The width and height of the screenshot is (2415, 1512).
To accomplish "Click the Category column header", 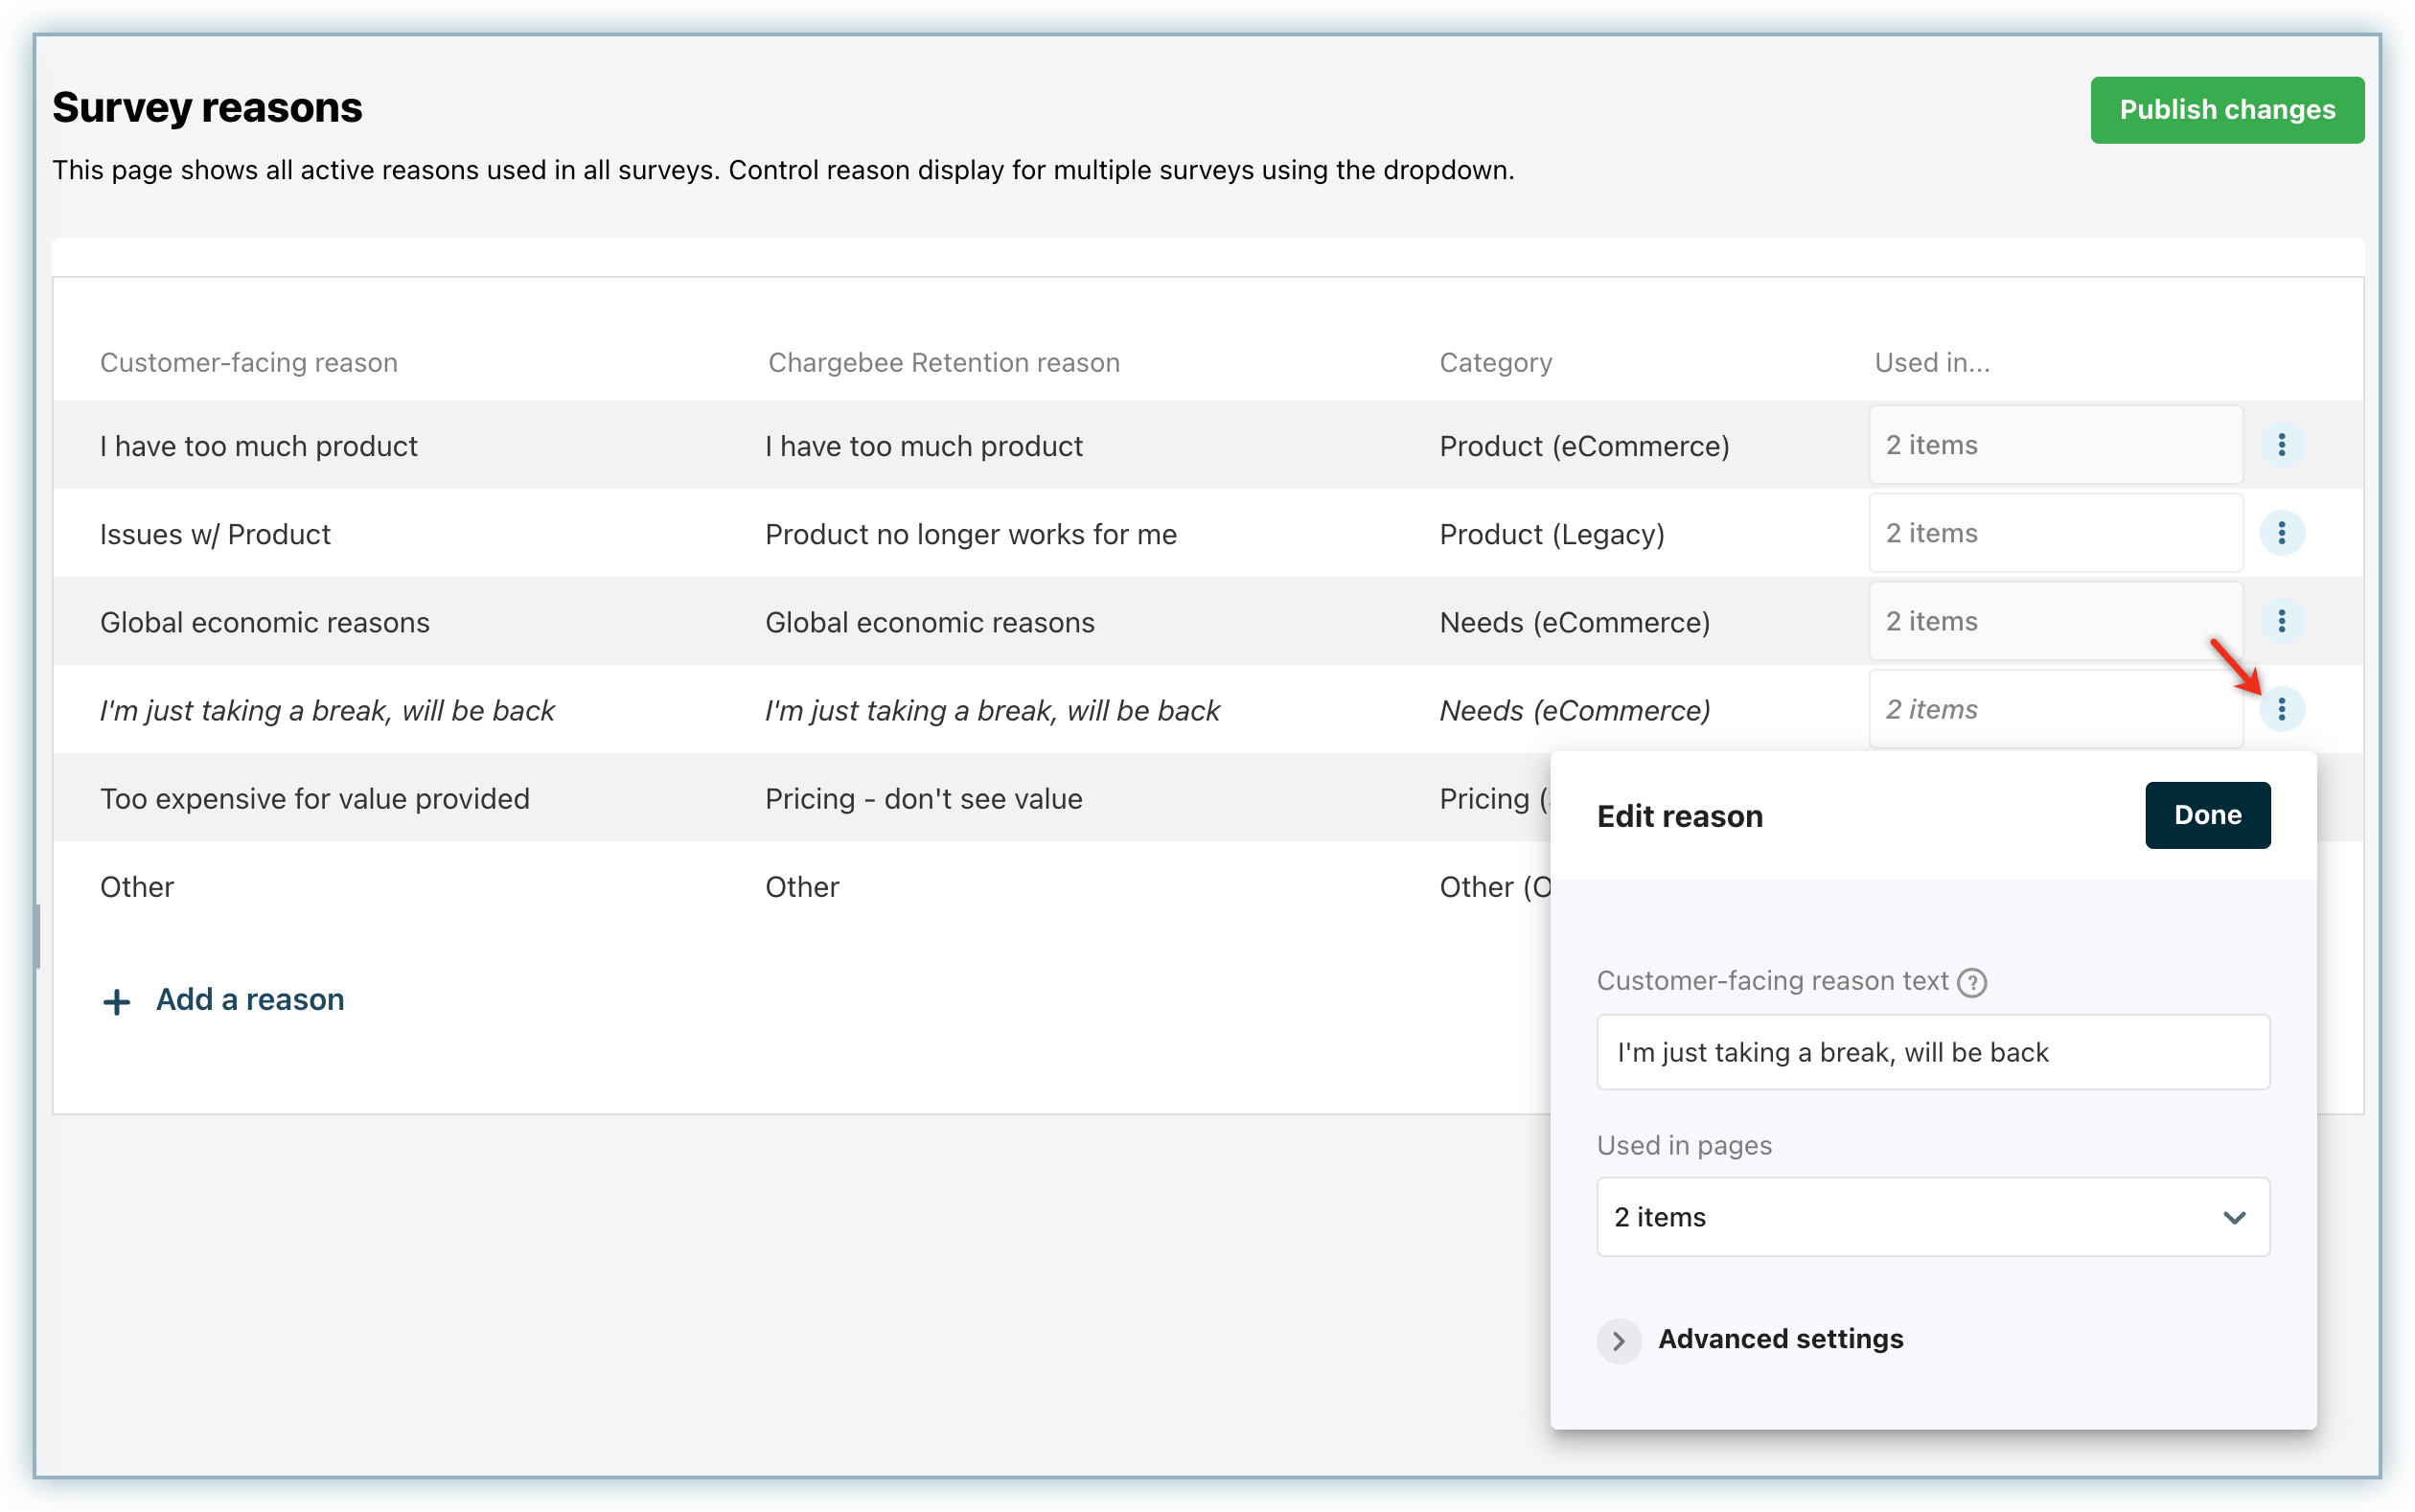I will point(1495,362).
